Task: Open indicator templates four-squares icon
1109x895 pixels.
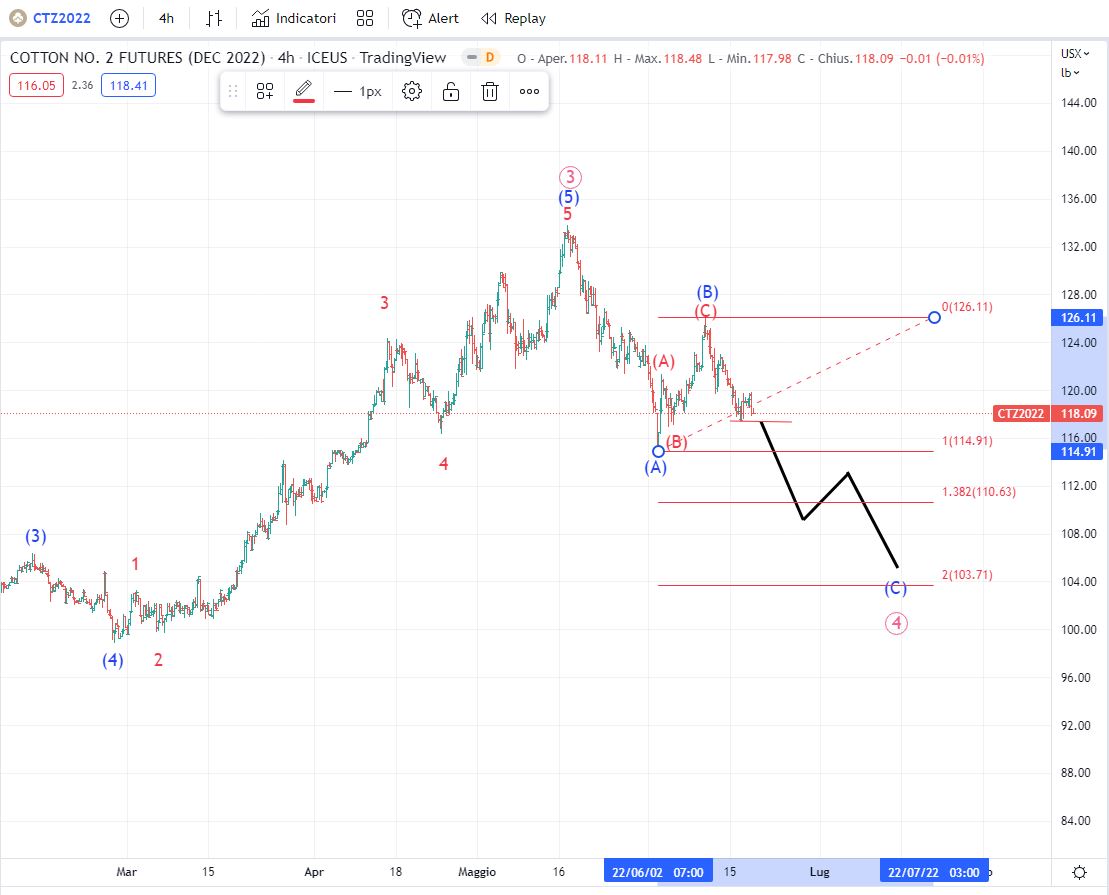Action: point(365,18)
